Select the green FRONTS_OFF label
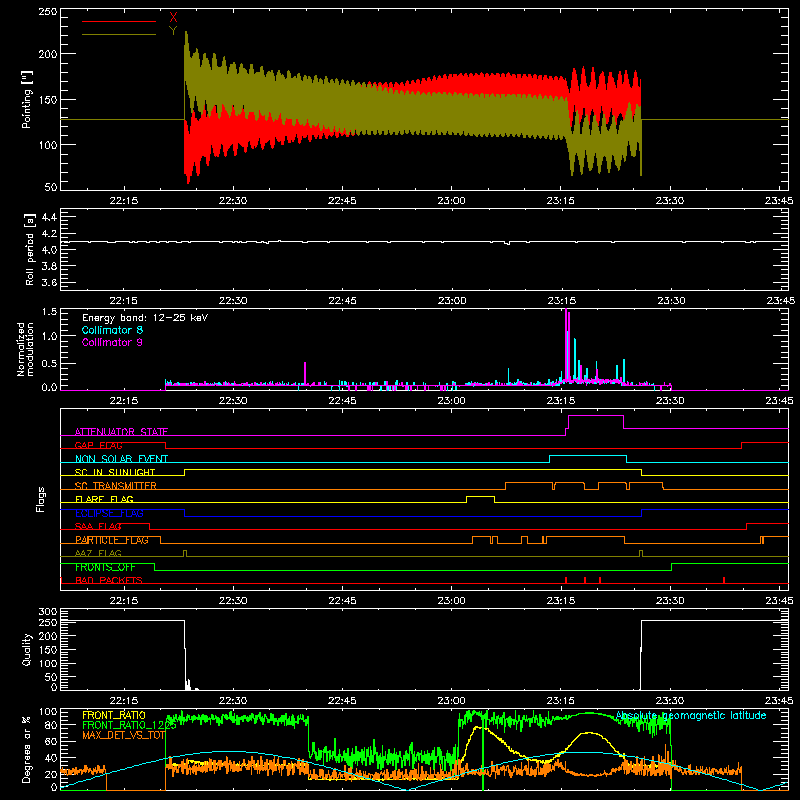The image size is (800, 800). click(105, 567)
